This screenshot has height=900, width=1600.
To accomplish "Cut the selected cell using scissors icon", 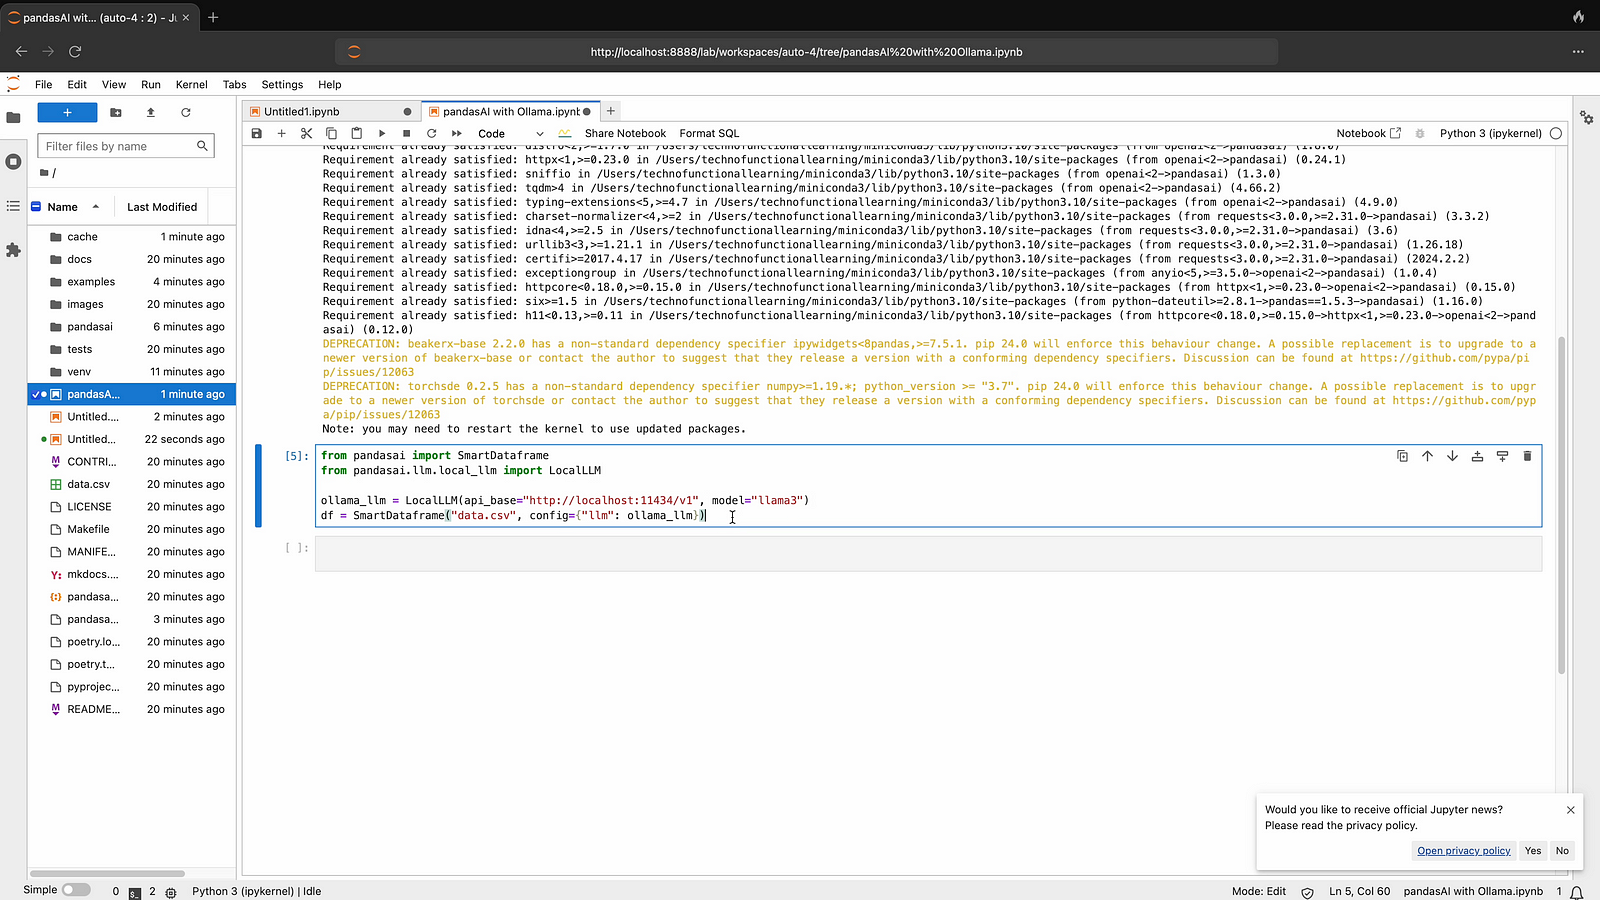I will (306, 133).
